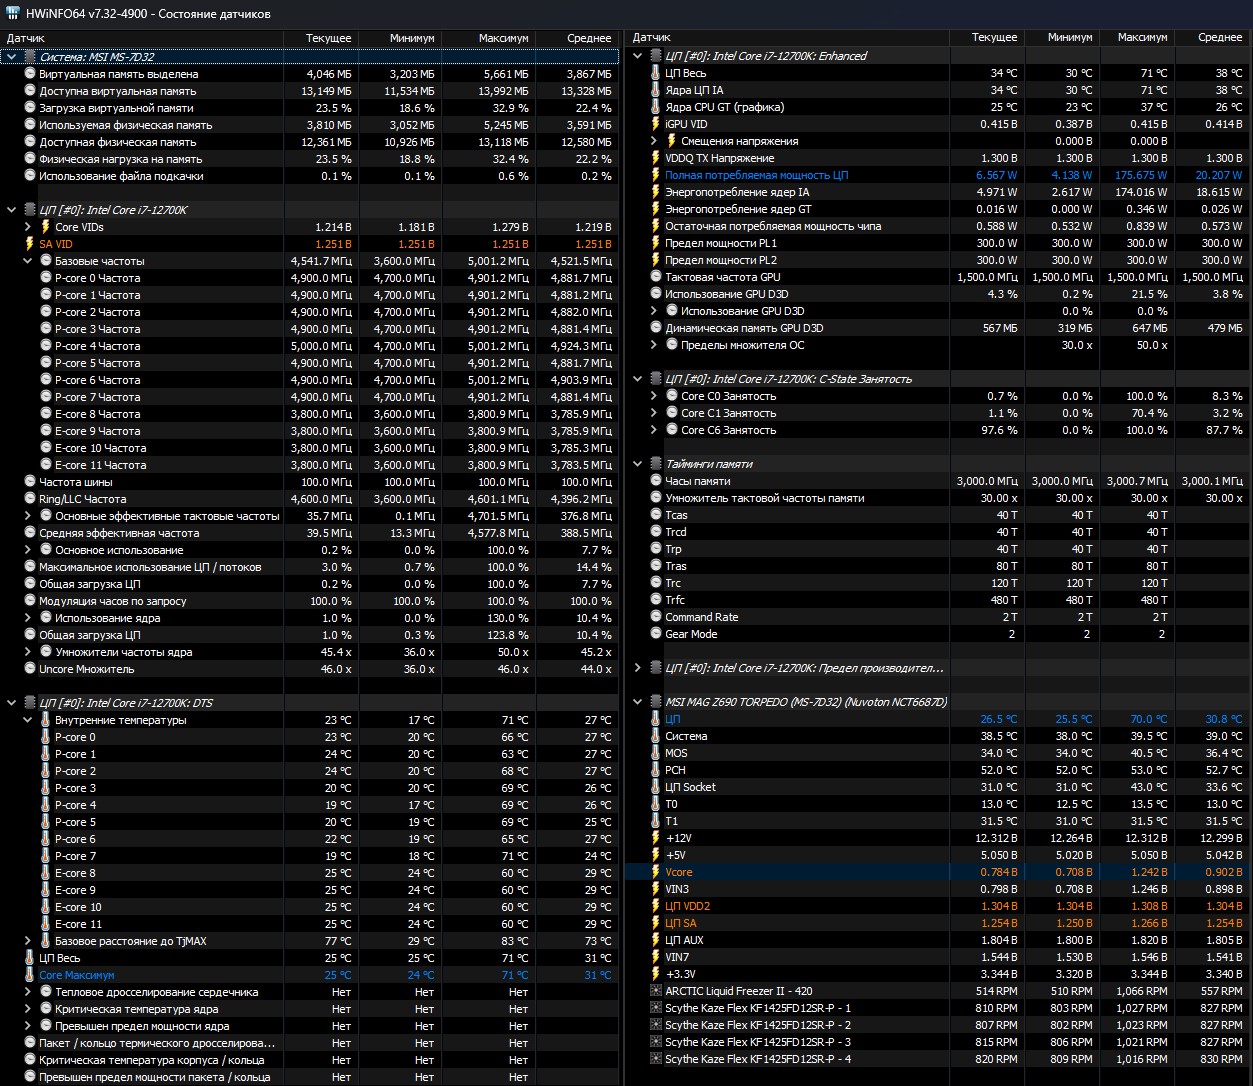This screenshot has height=1086, width=1253.
Task: Click the clock icon beside Ring/LLC Частота
Action: point(29,499)
